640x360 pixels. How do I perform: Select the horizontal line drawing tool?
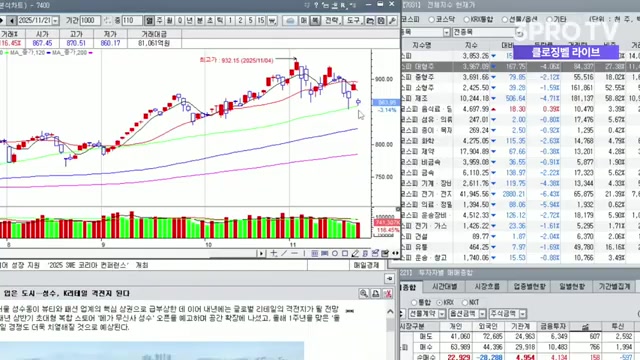point(294,253)
